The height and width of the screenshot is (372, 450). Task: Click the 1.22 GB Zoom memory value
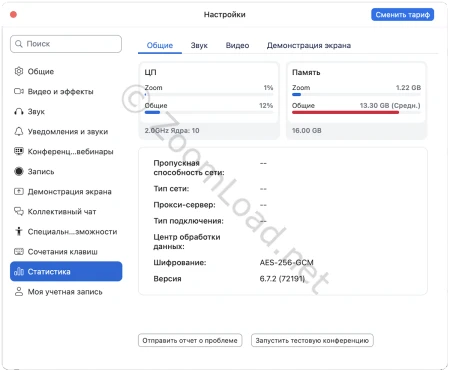click(408, 88)
